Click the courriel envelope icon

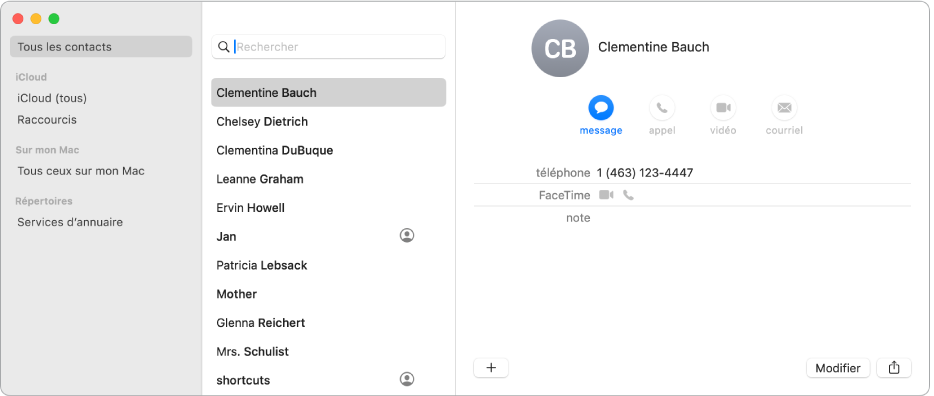[784, 108]
